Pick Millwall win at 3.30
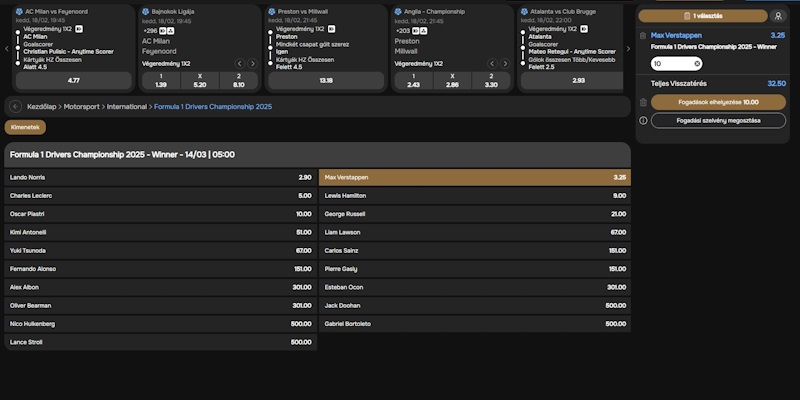The height and width of the screenshot is (400, 800). [491, 81]
